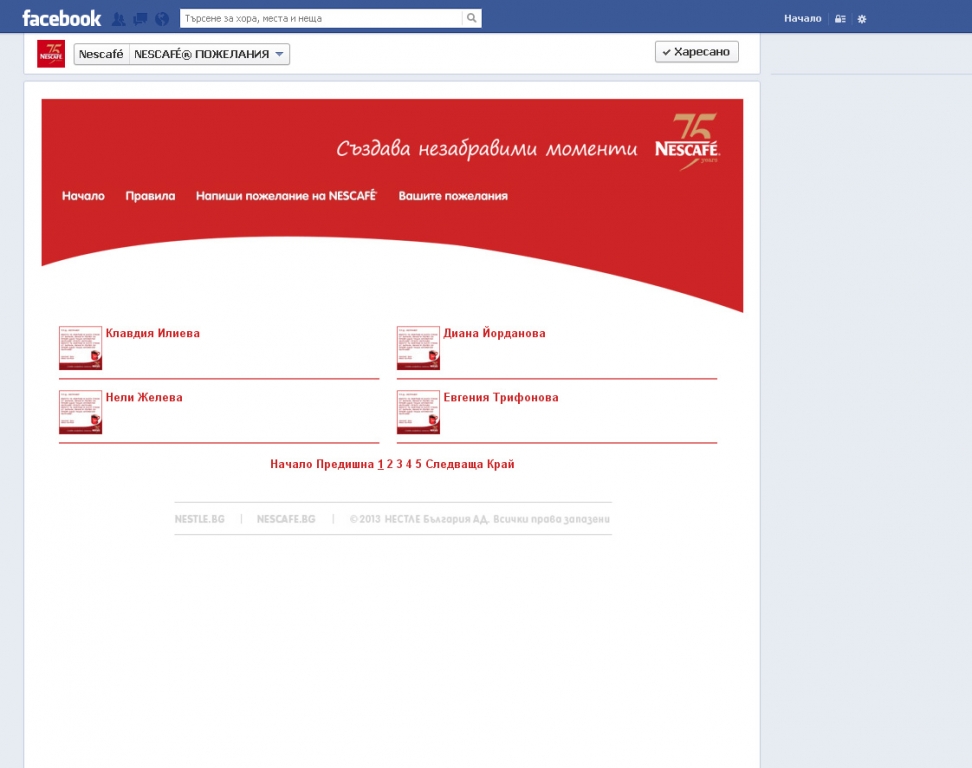Click the search magnifier button

coord(472,18)
